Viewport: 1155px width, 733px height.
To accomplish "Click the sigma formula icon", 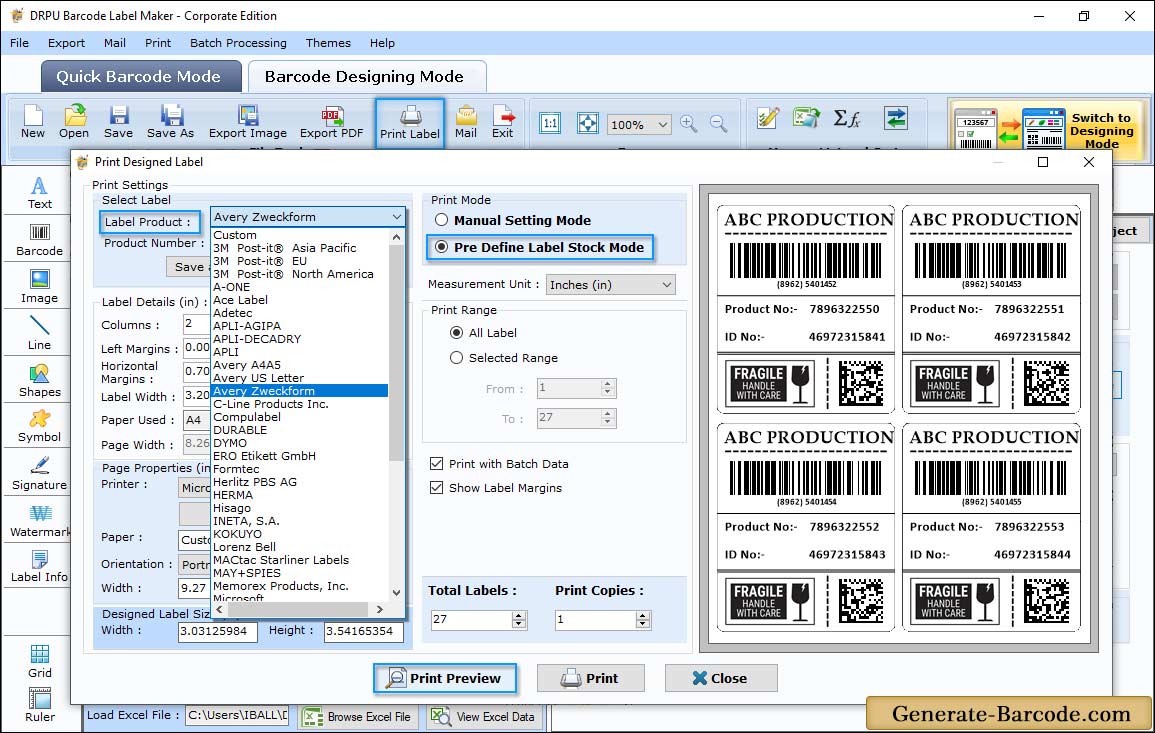I will pos(847,118).
